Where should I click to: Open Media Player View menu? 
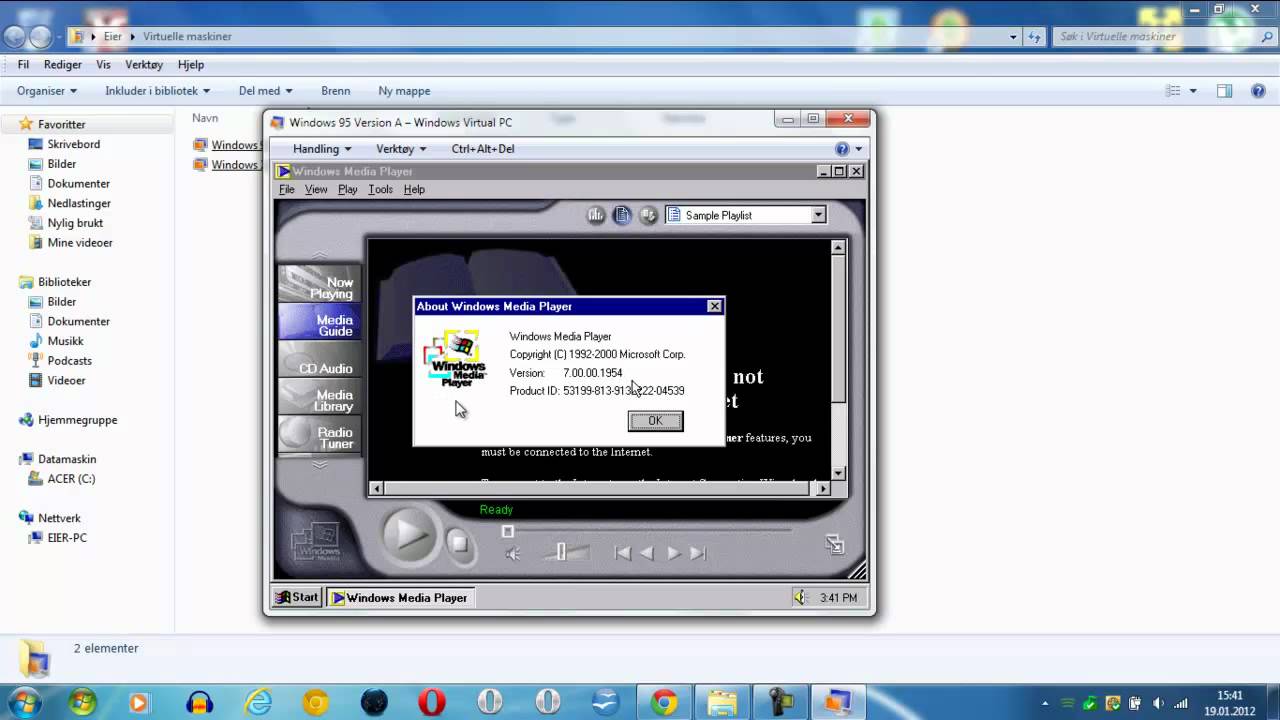[316, 189]
